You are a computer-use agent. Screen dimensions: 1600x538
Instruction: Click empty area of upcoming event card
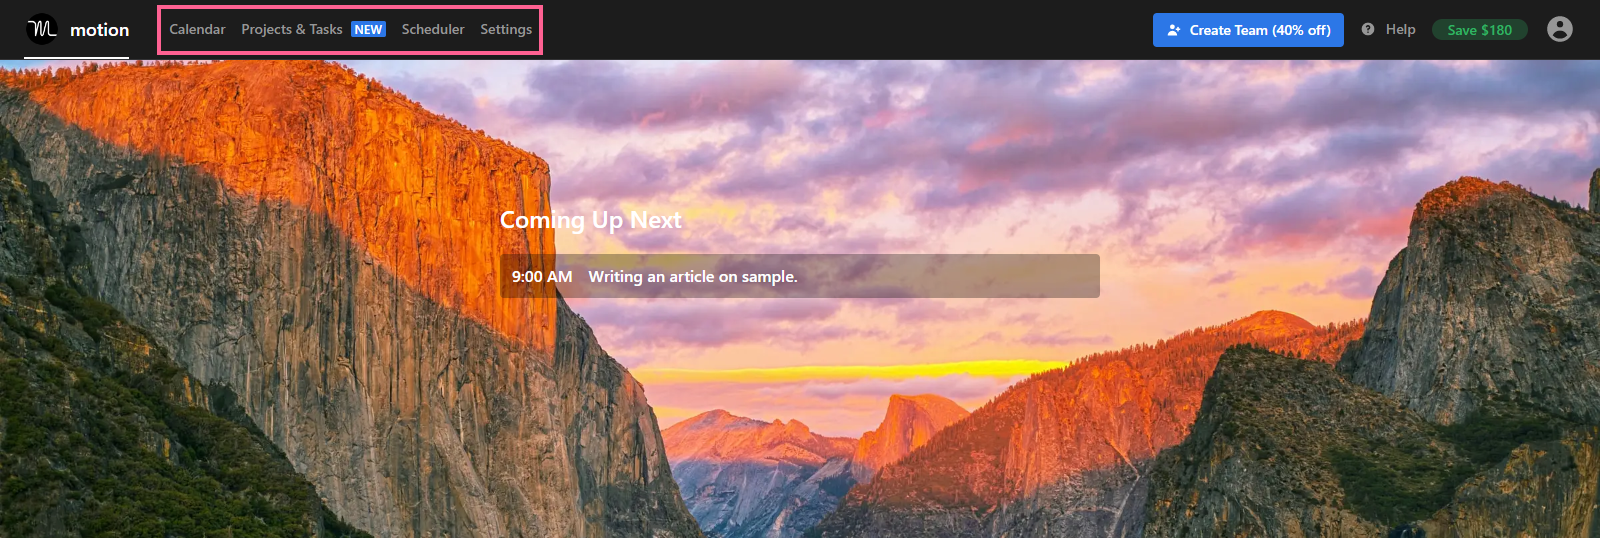(x=950, y=276)
